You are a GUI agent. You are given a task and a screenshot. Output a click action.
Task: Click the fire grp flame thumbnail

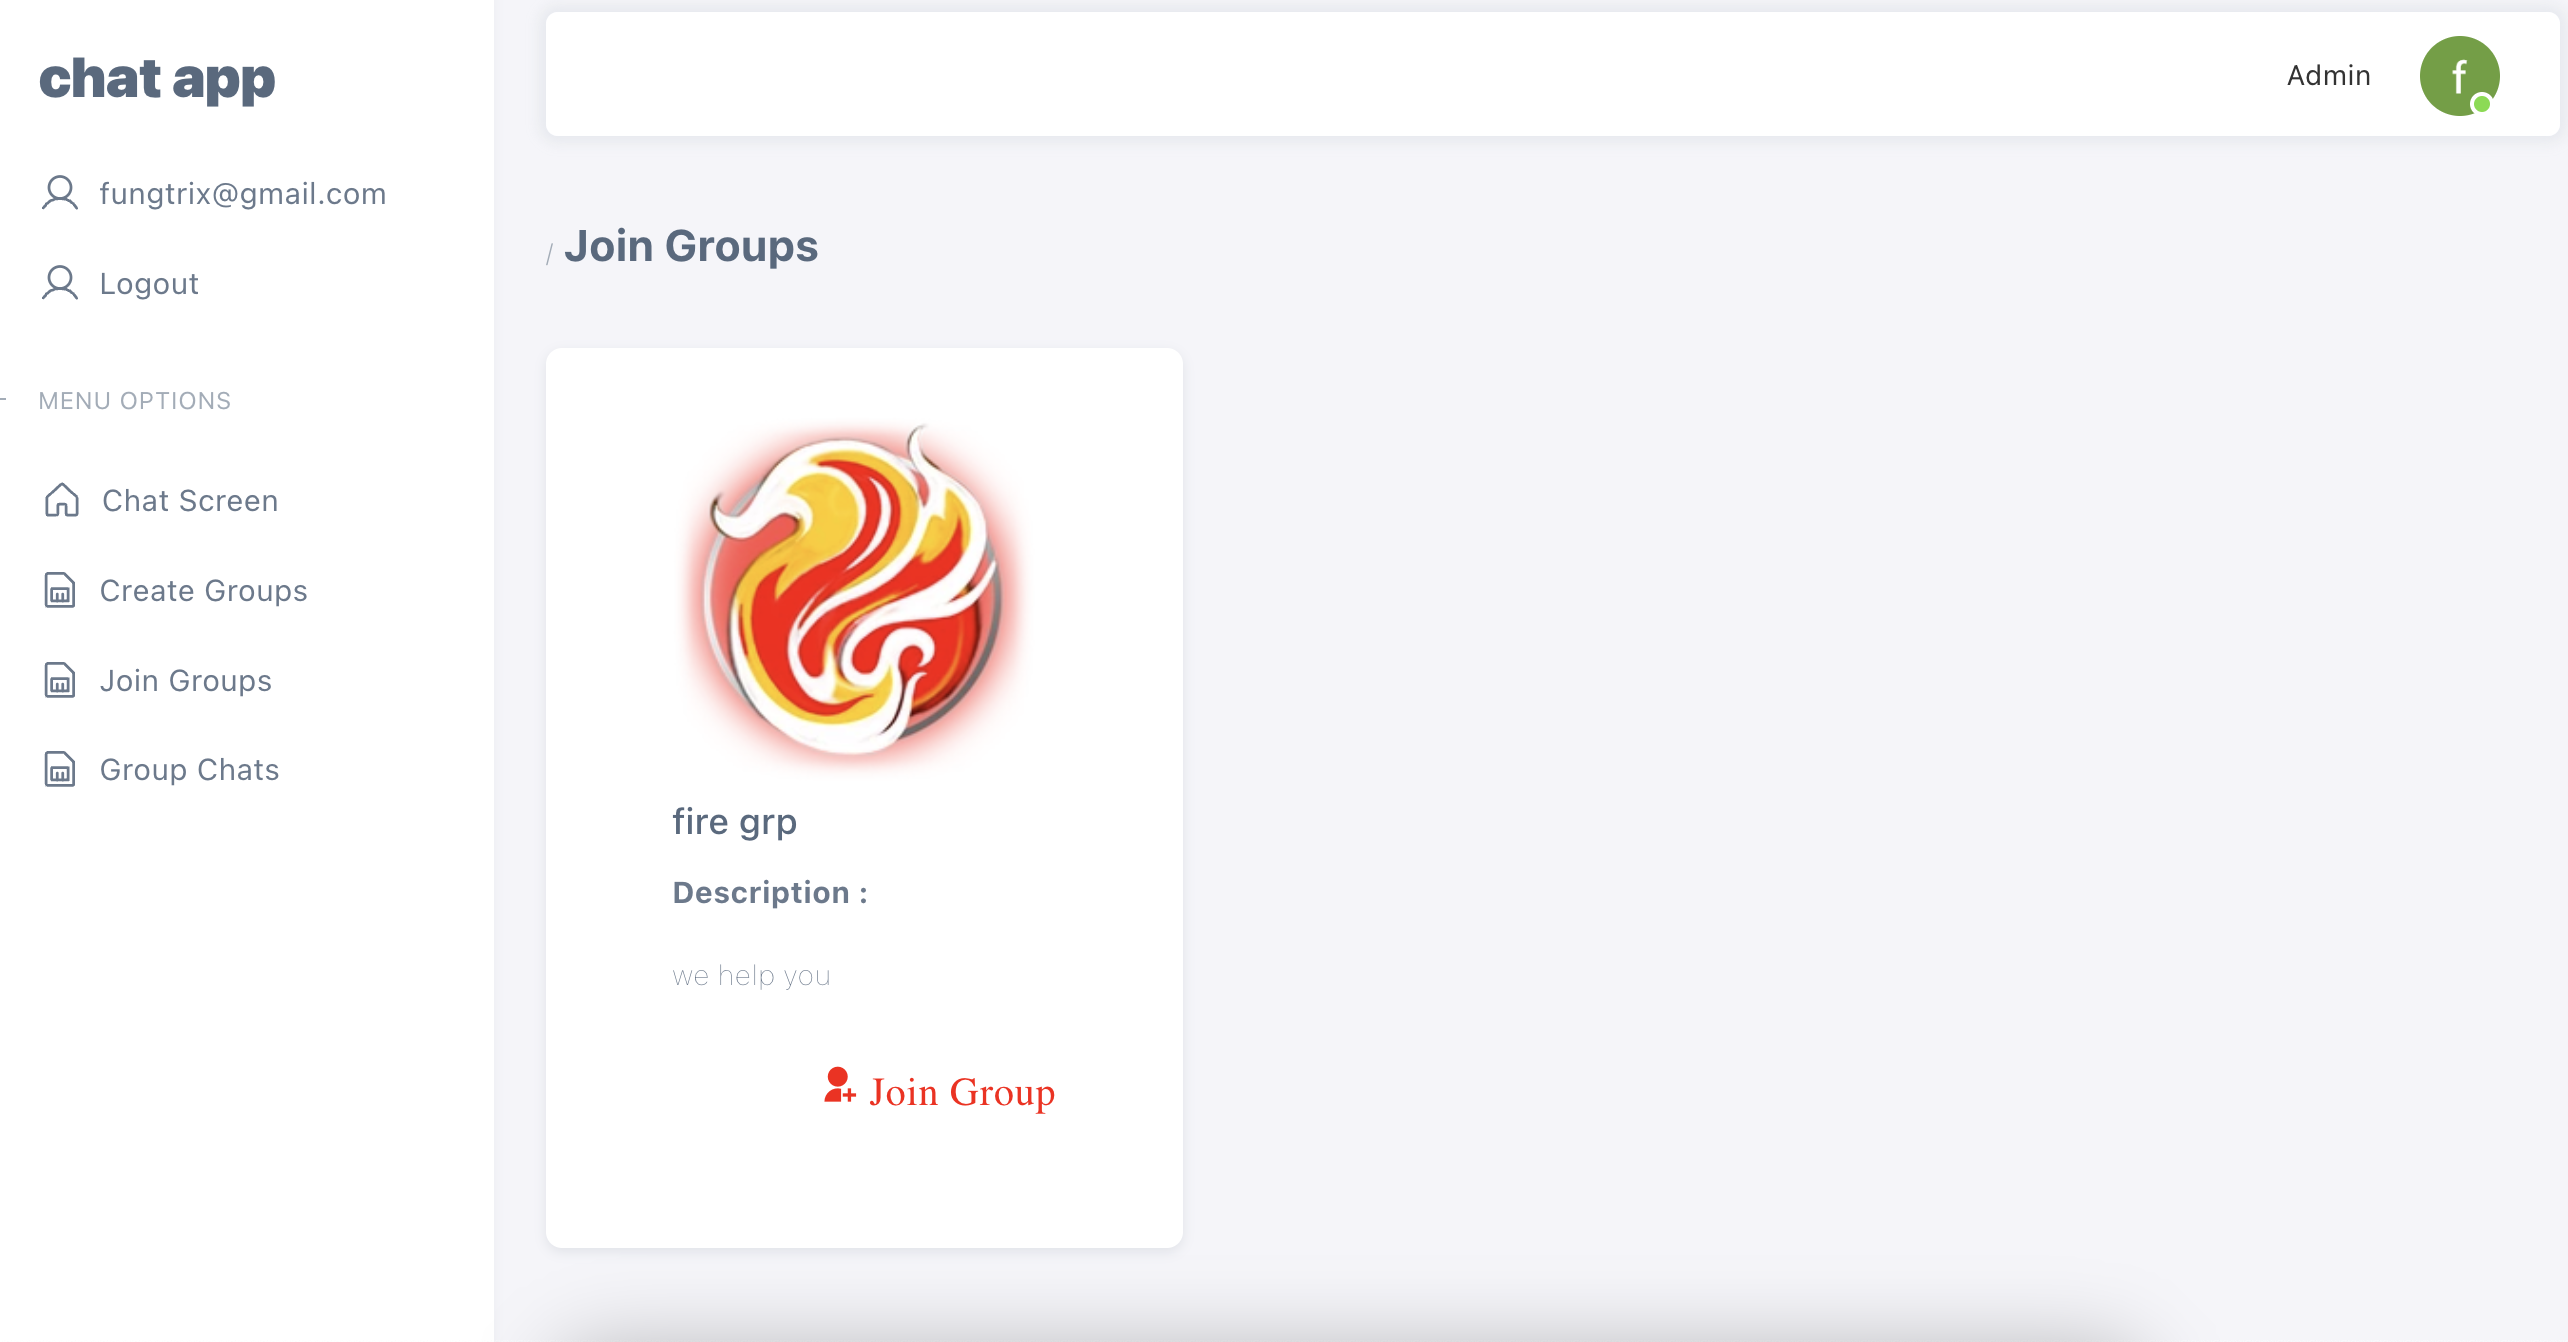852,590
